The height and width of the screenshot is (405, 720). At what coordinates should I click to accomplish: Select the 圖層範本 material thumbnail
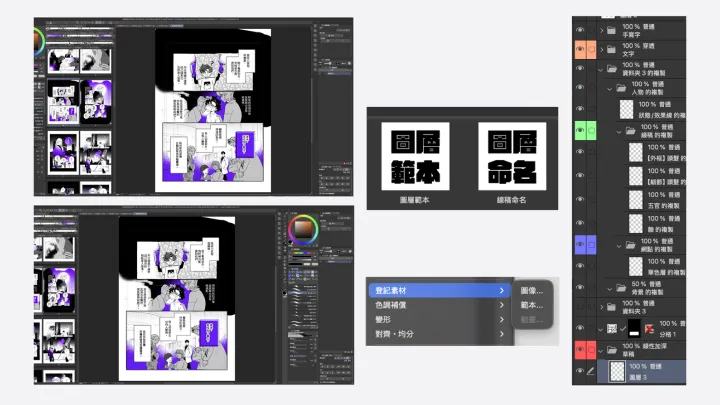point(415,156)
